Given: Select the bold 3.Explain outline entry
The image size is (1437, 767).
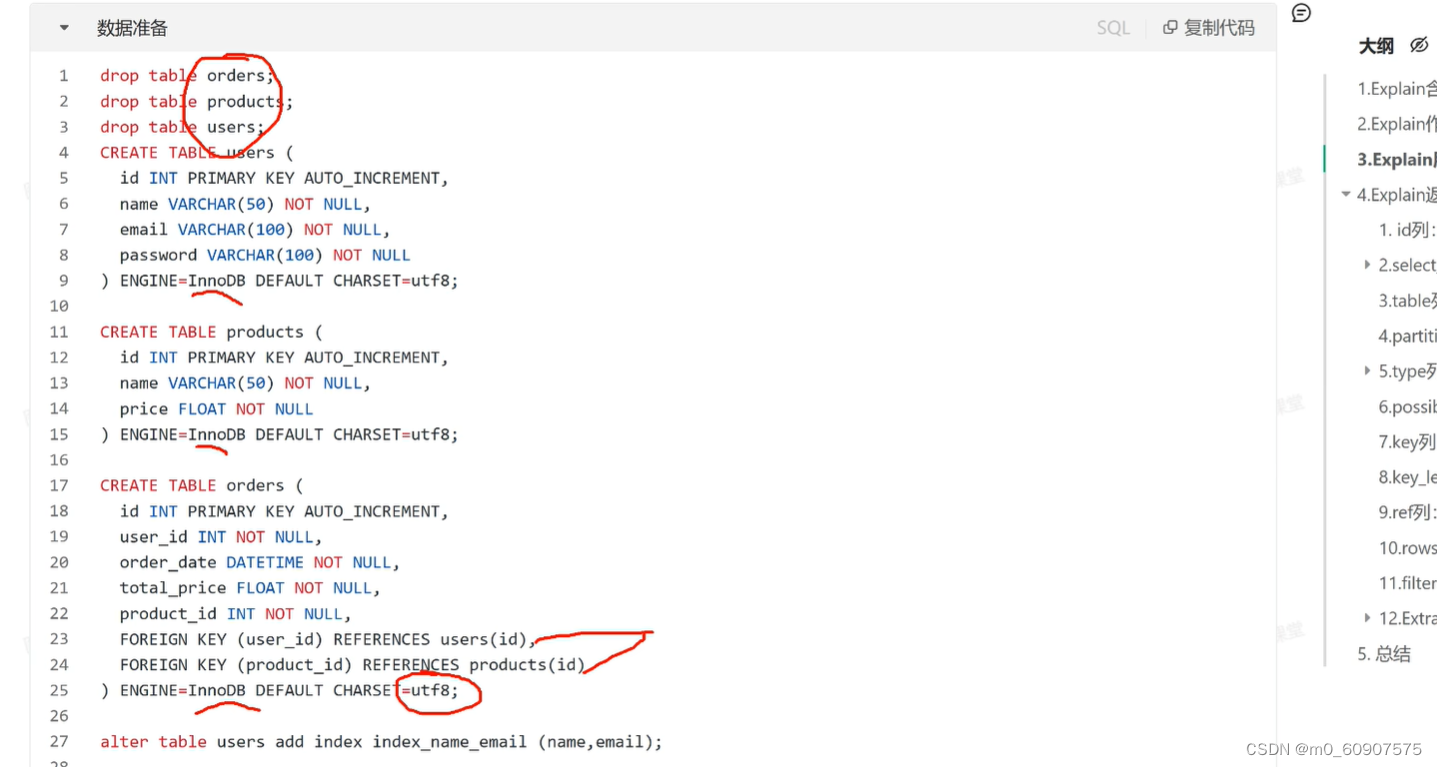Looking at the screenshot, I should [1397, 160].
